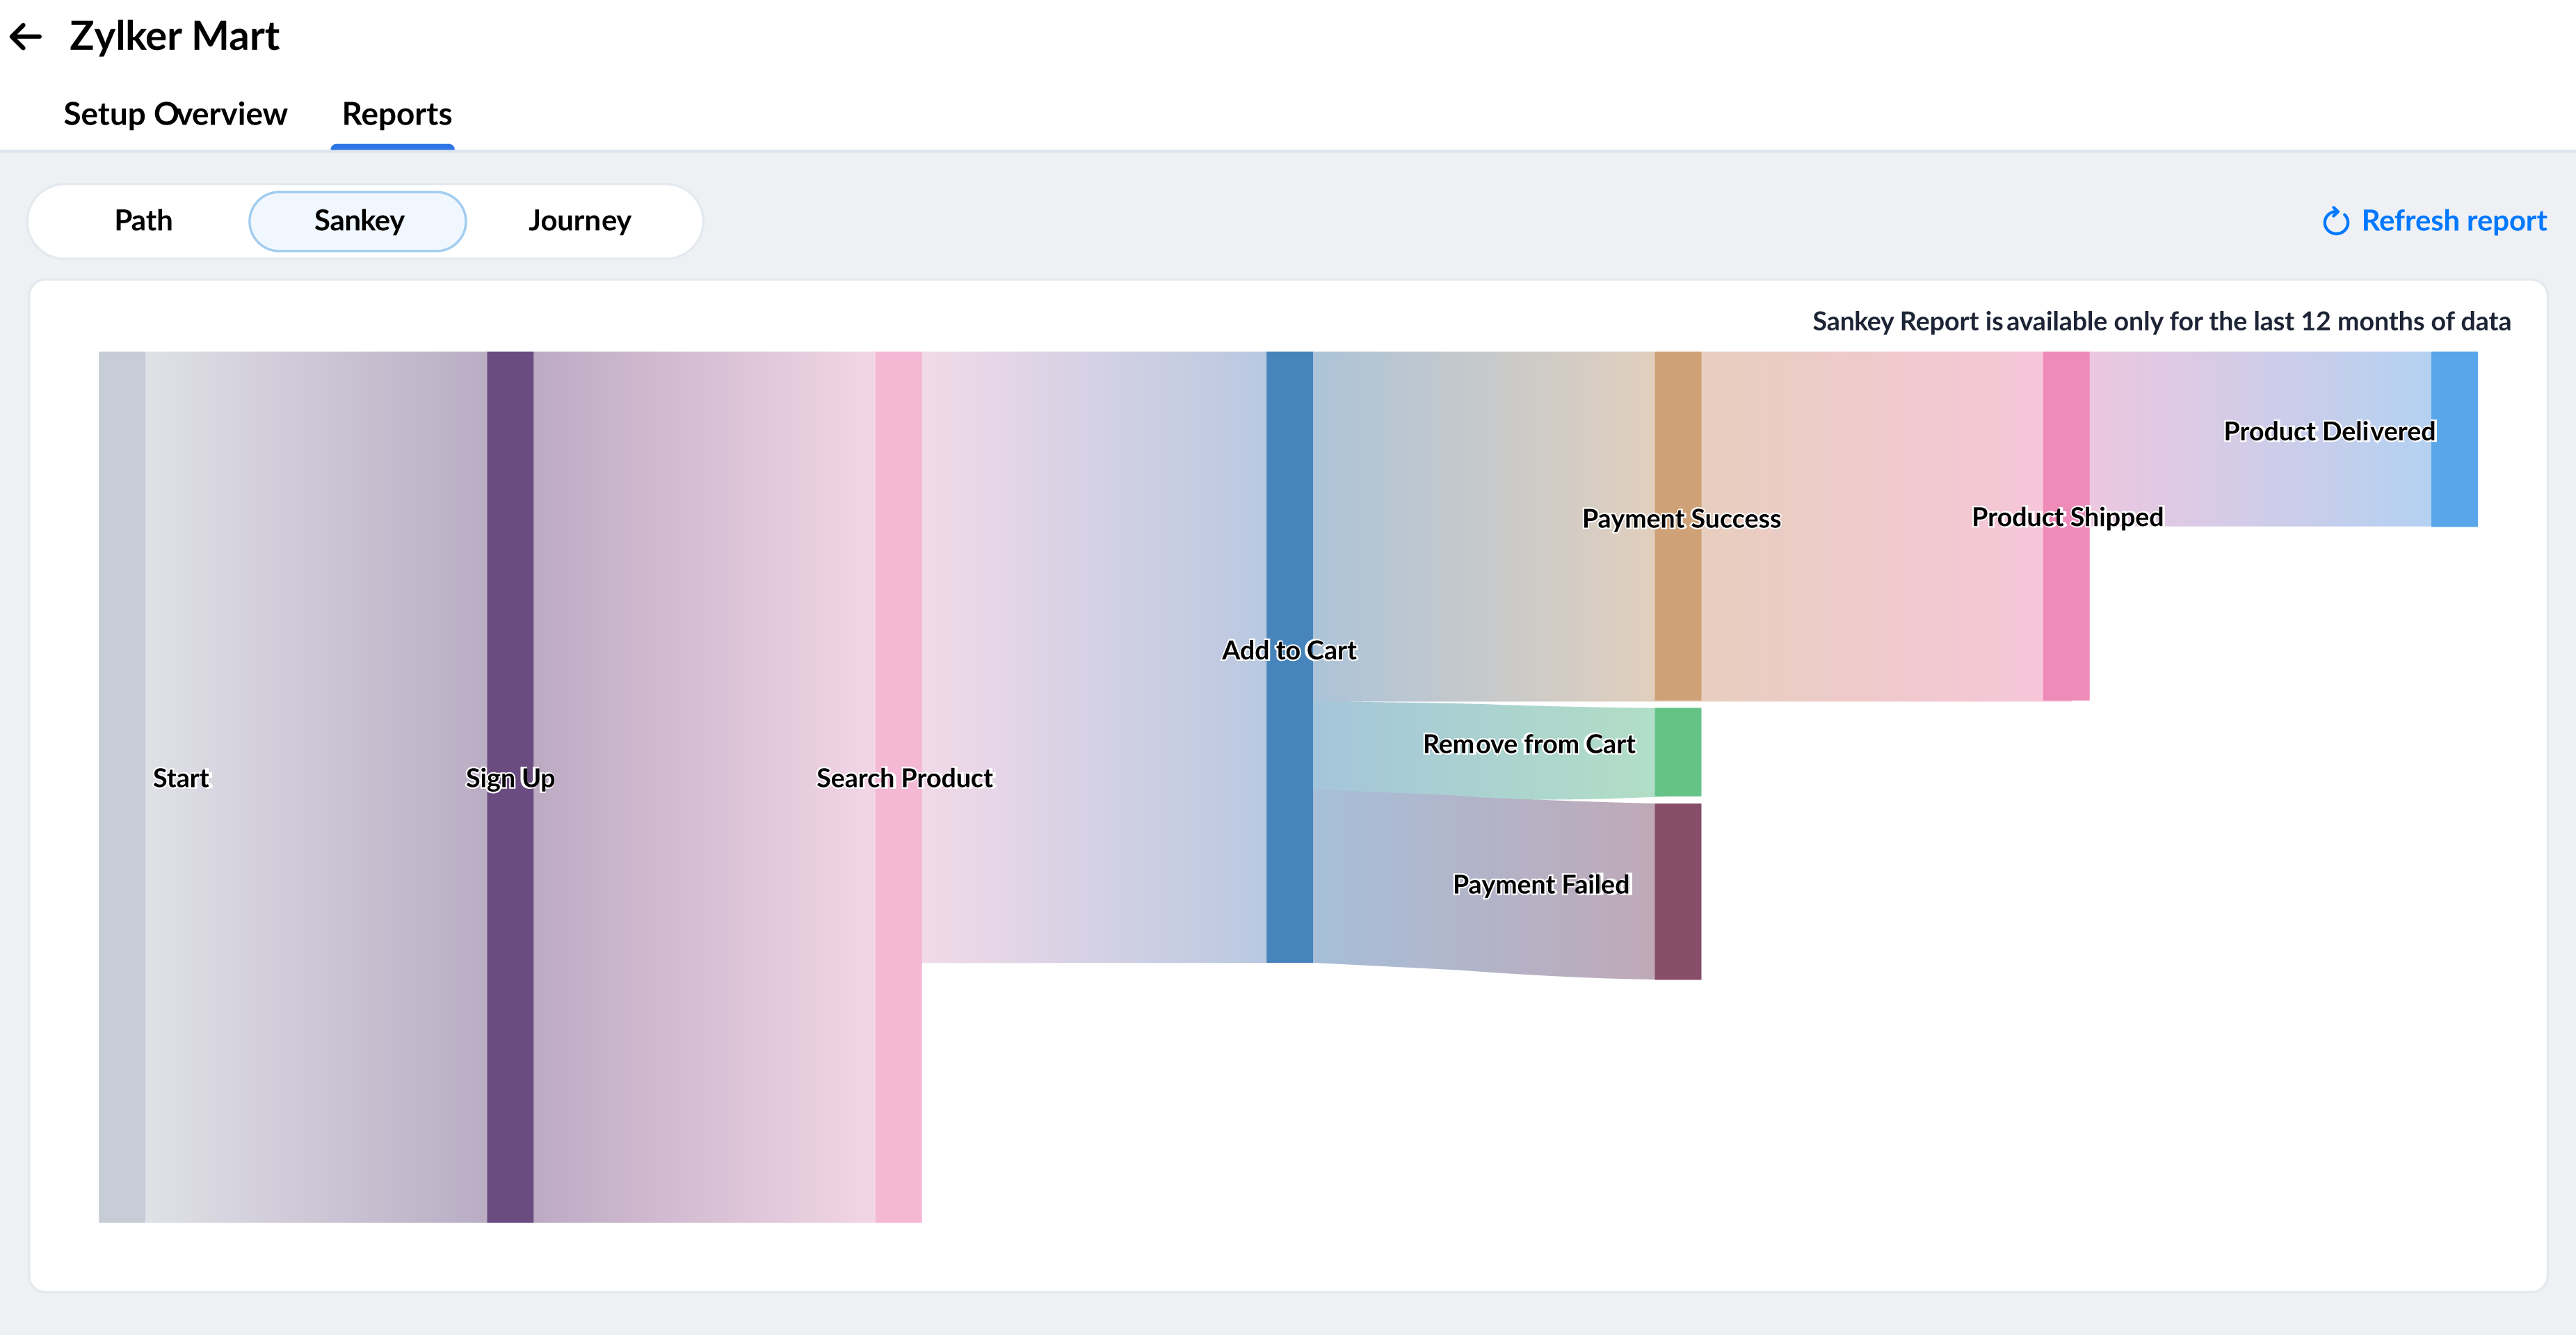Open the Setup Overview tab
The height and width of the screenshot is (1335, 2576).
point(175,114)
